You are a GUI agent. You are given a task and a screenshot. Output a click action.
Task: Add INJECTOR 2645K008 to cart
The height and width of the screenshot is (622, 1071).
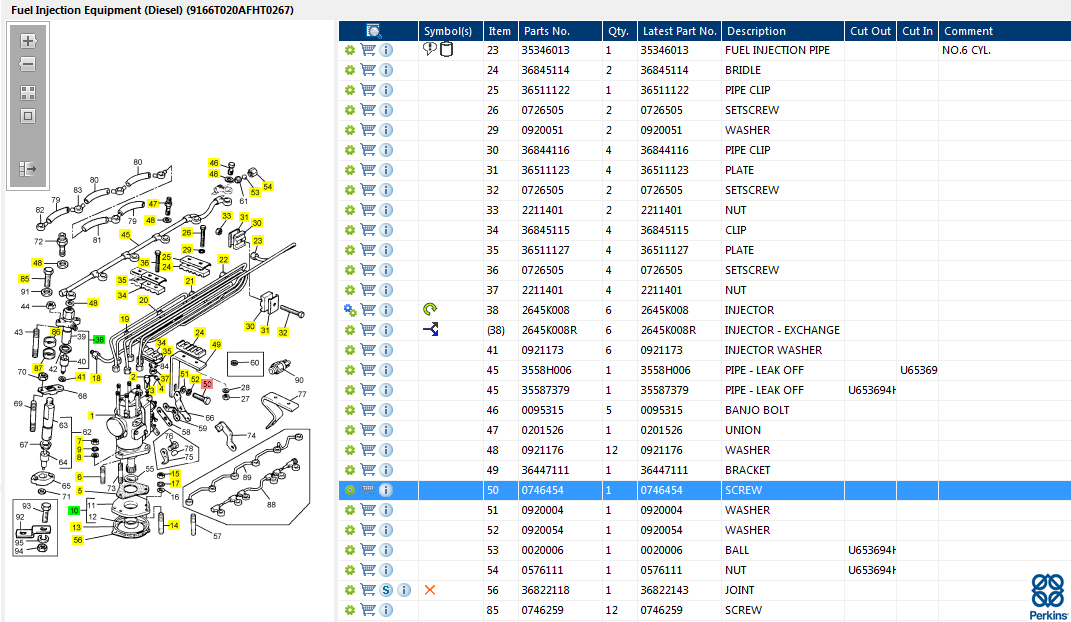tap(368, 310)
